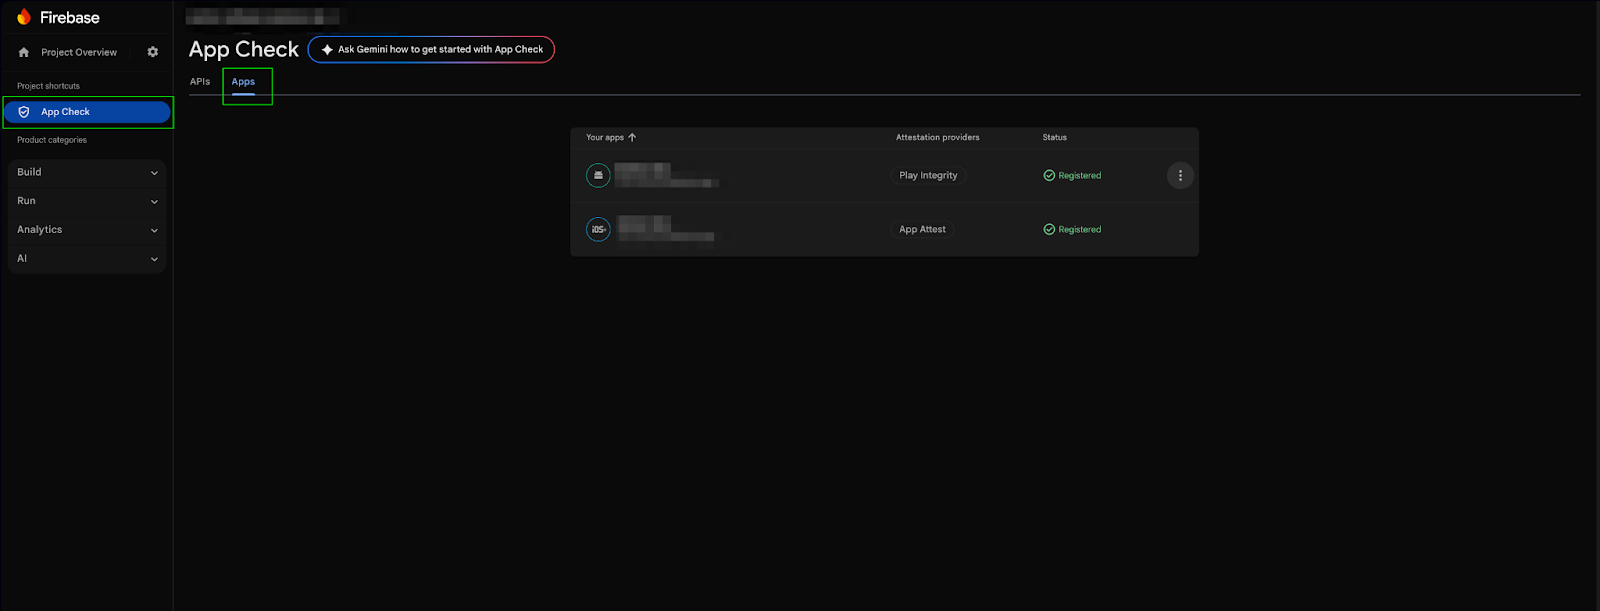Click the App Check shield icon
Image resolution: width=1600 pixels, height=611 pixels.
pyautogui.click(x=24, y=112)
